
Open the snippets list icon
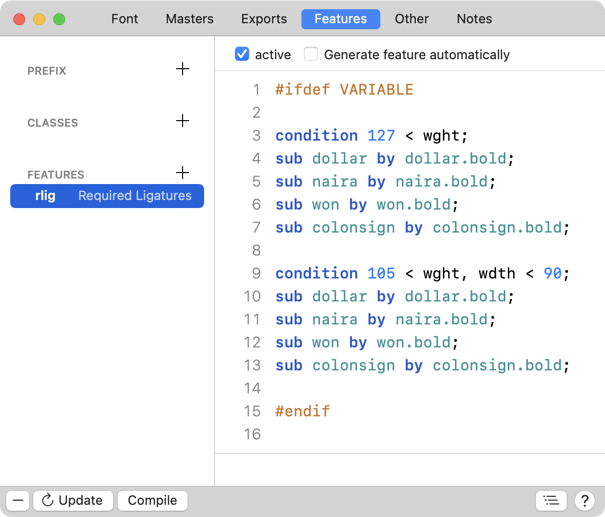pos(549,500)
